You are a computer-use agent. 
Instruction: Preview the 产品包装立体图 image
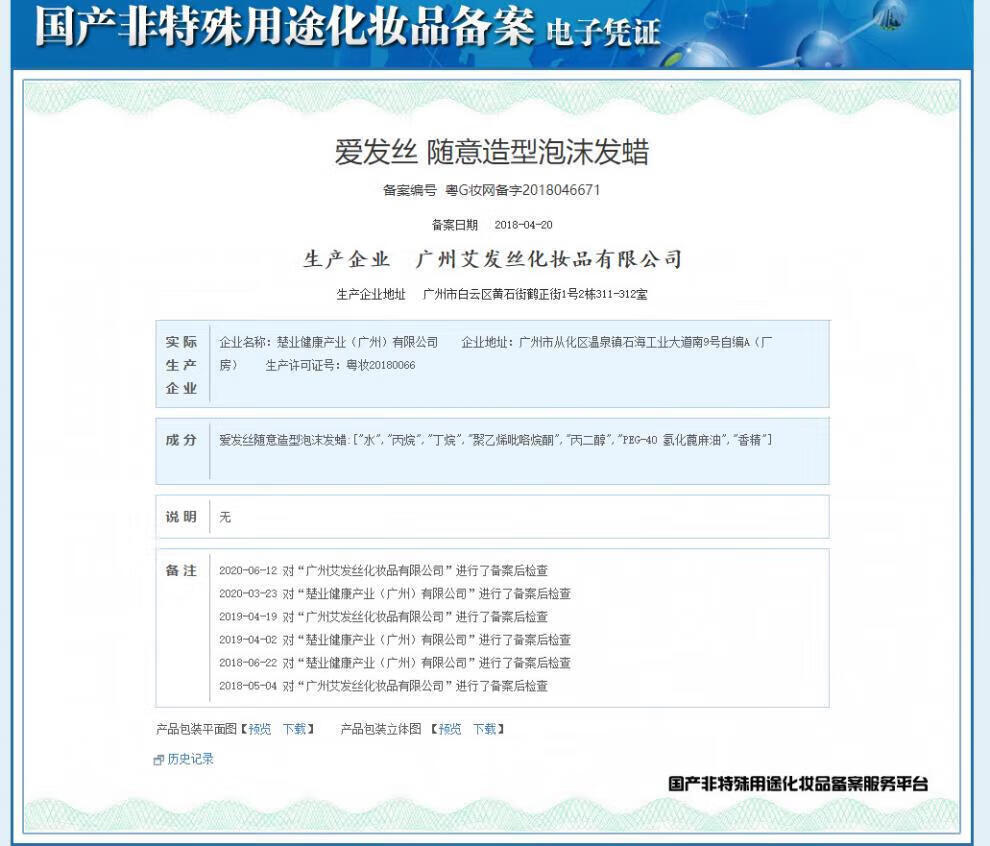point(450,729)
